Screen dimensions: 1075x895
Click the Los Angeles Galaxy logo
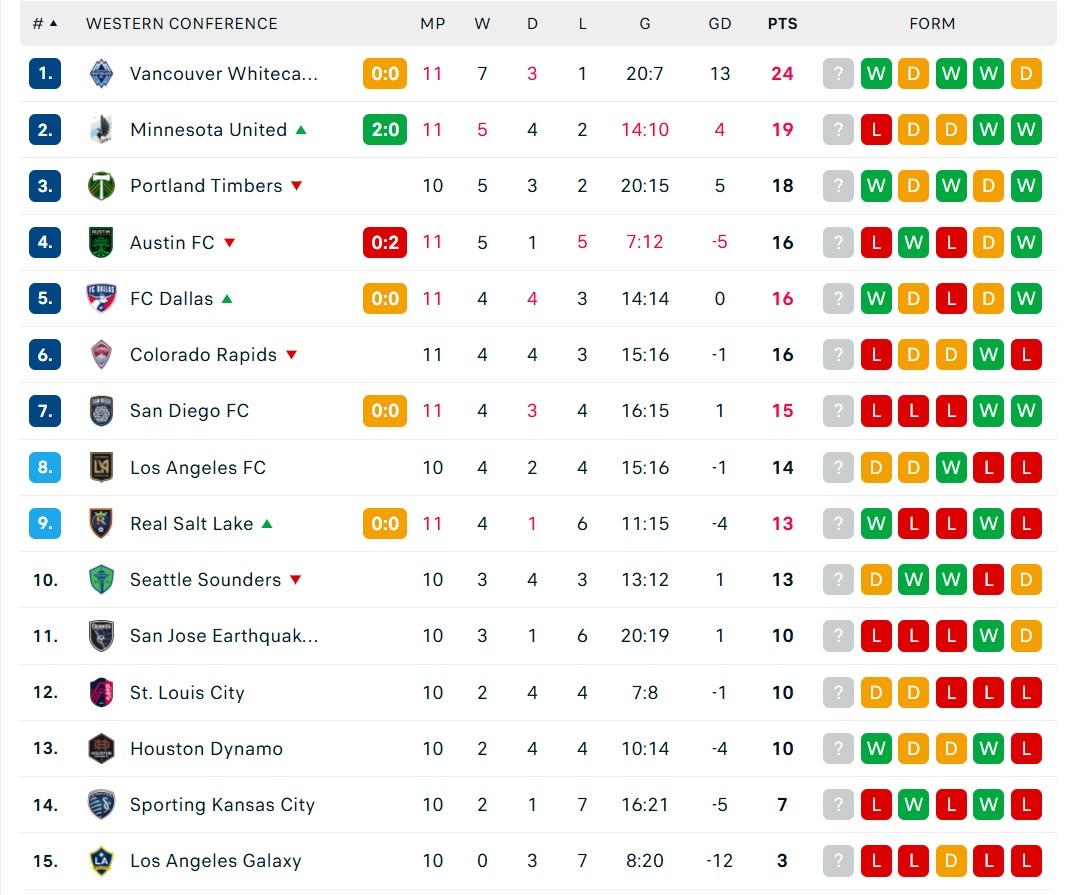pos(101,861)
